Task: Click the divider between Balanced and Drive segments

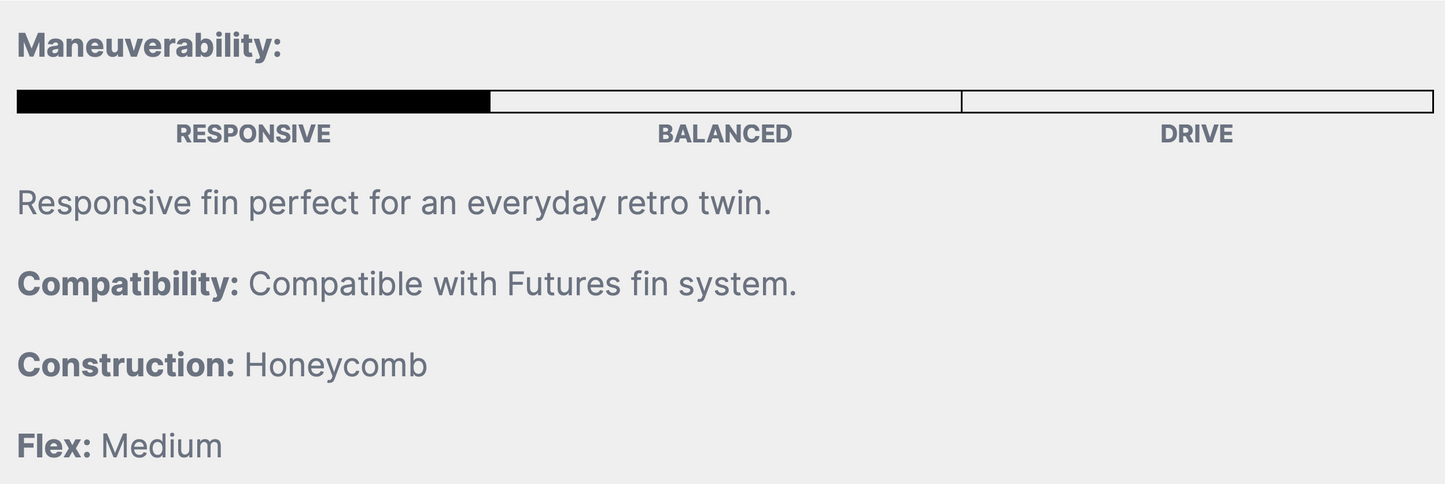Action: coord(962,101)
